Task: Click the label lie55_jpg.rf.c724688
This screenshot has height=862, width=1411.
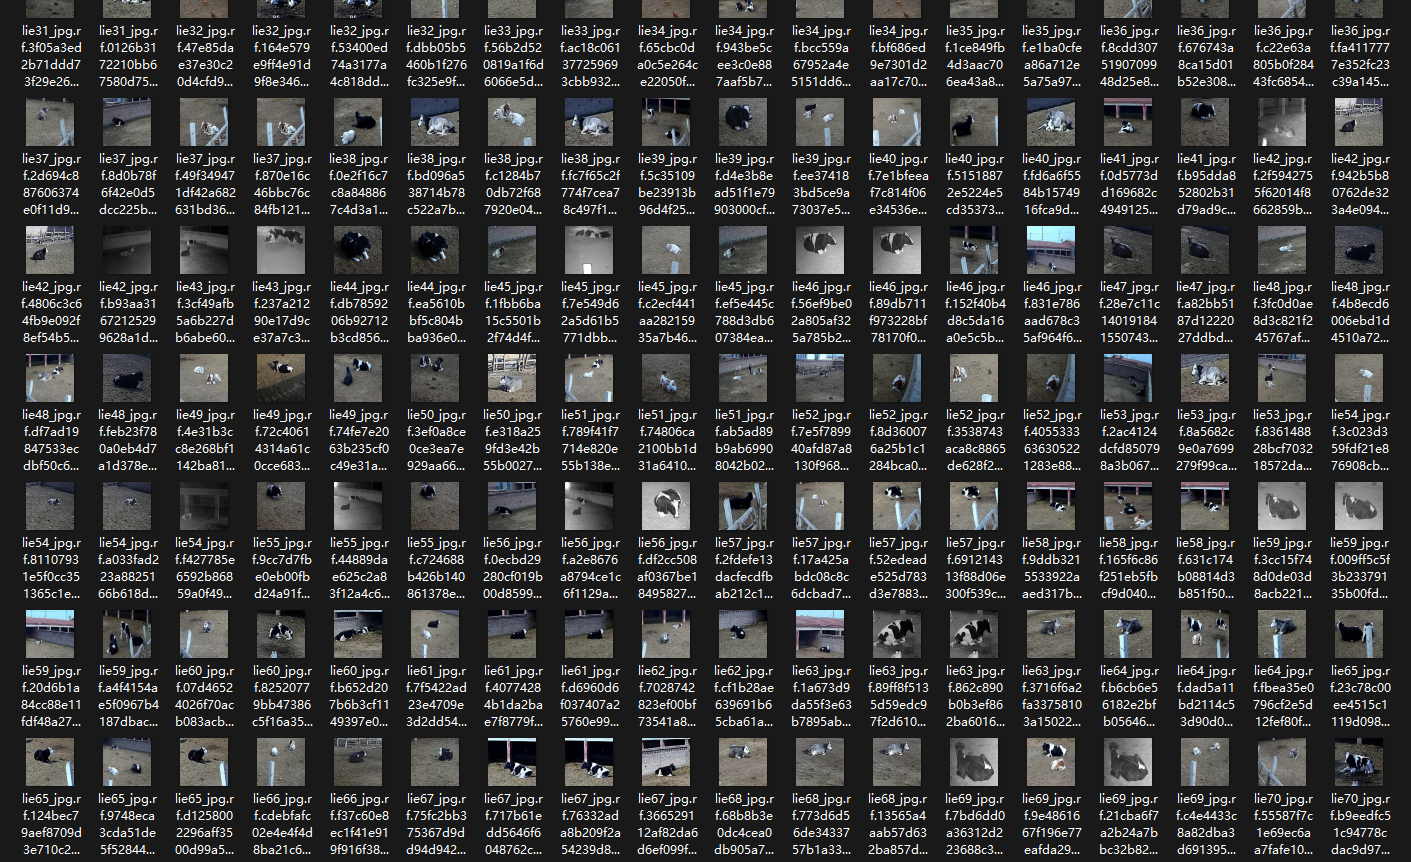Action: click(435, 569)
